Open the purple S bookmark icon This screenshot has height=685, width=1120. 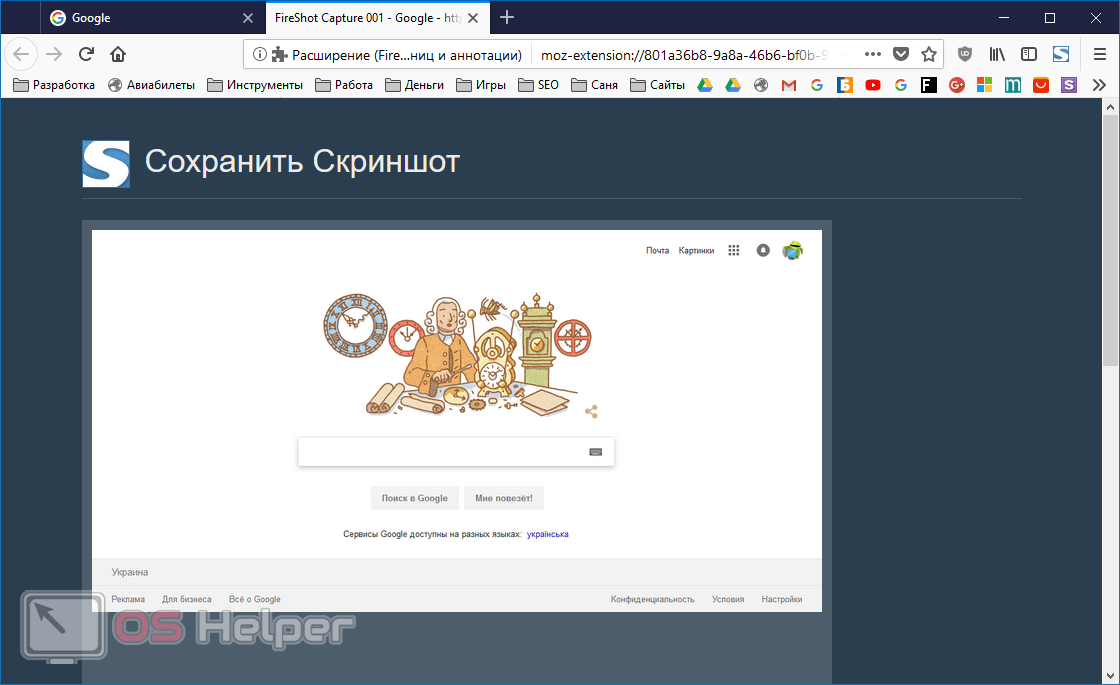click(x=1069, y=85)
